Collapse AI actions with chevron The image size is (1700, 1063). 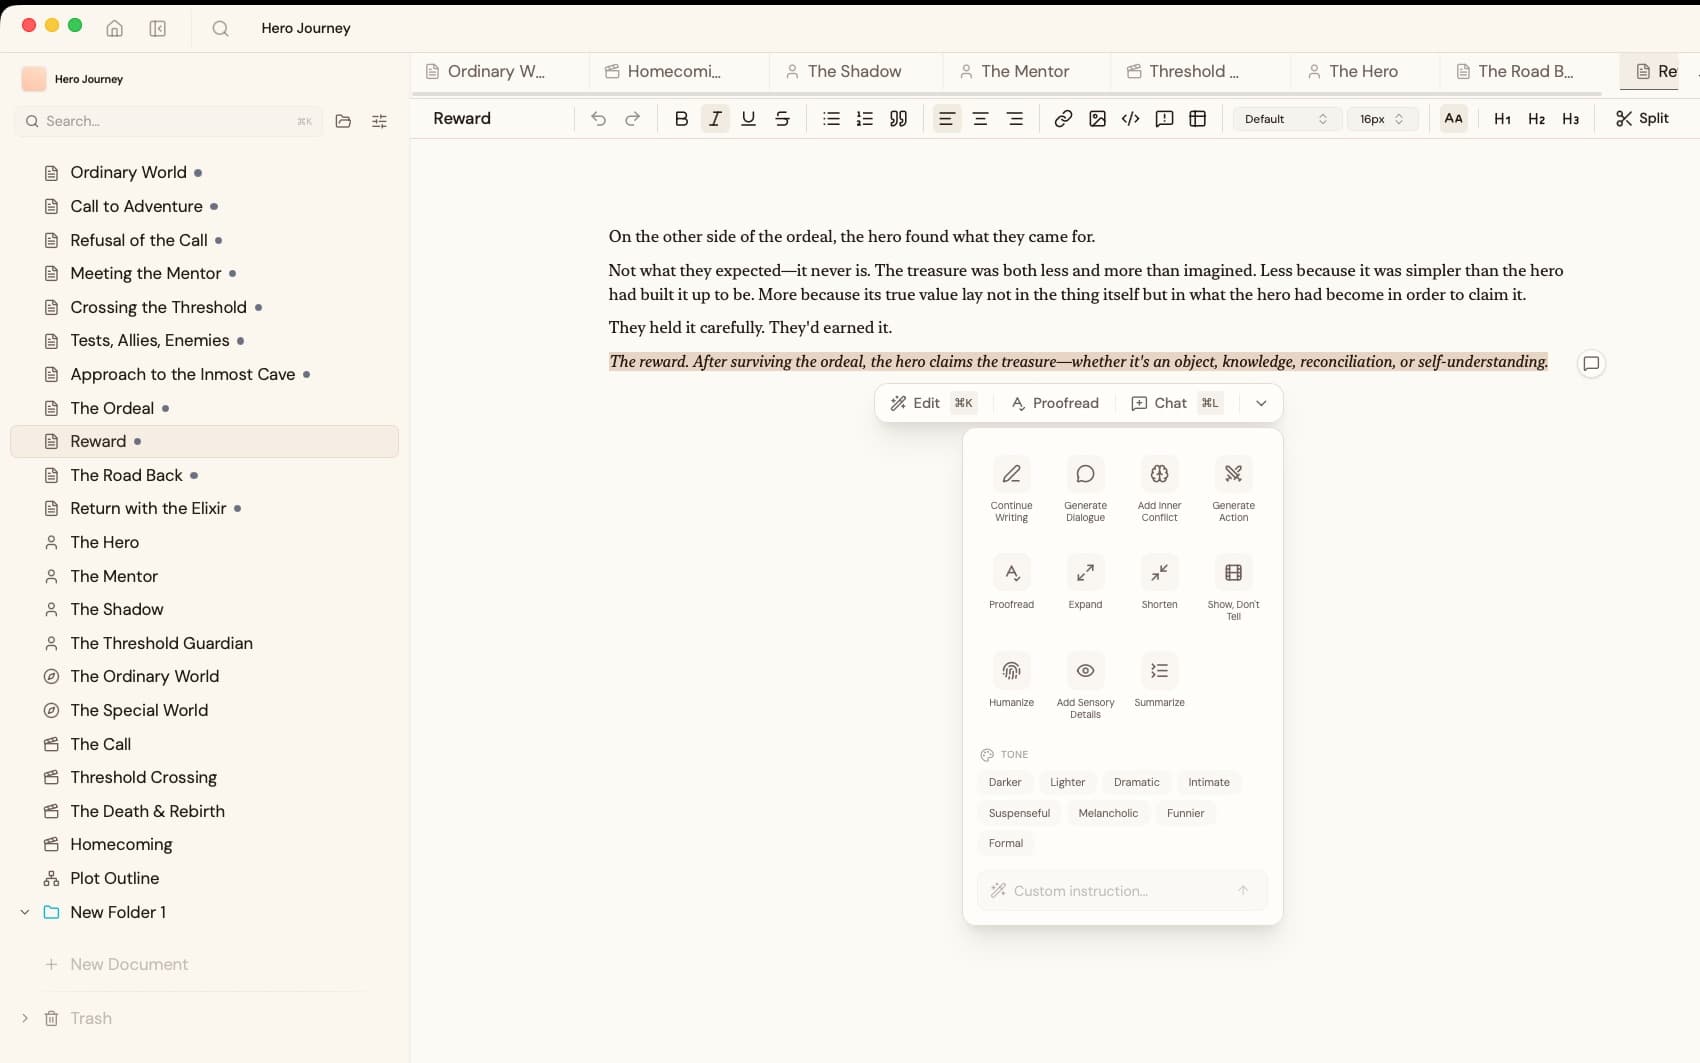point(1261,403)
